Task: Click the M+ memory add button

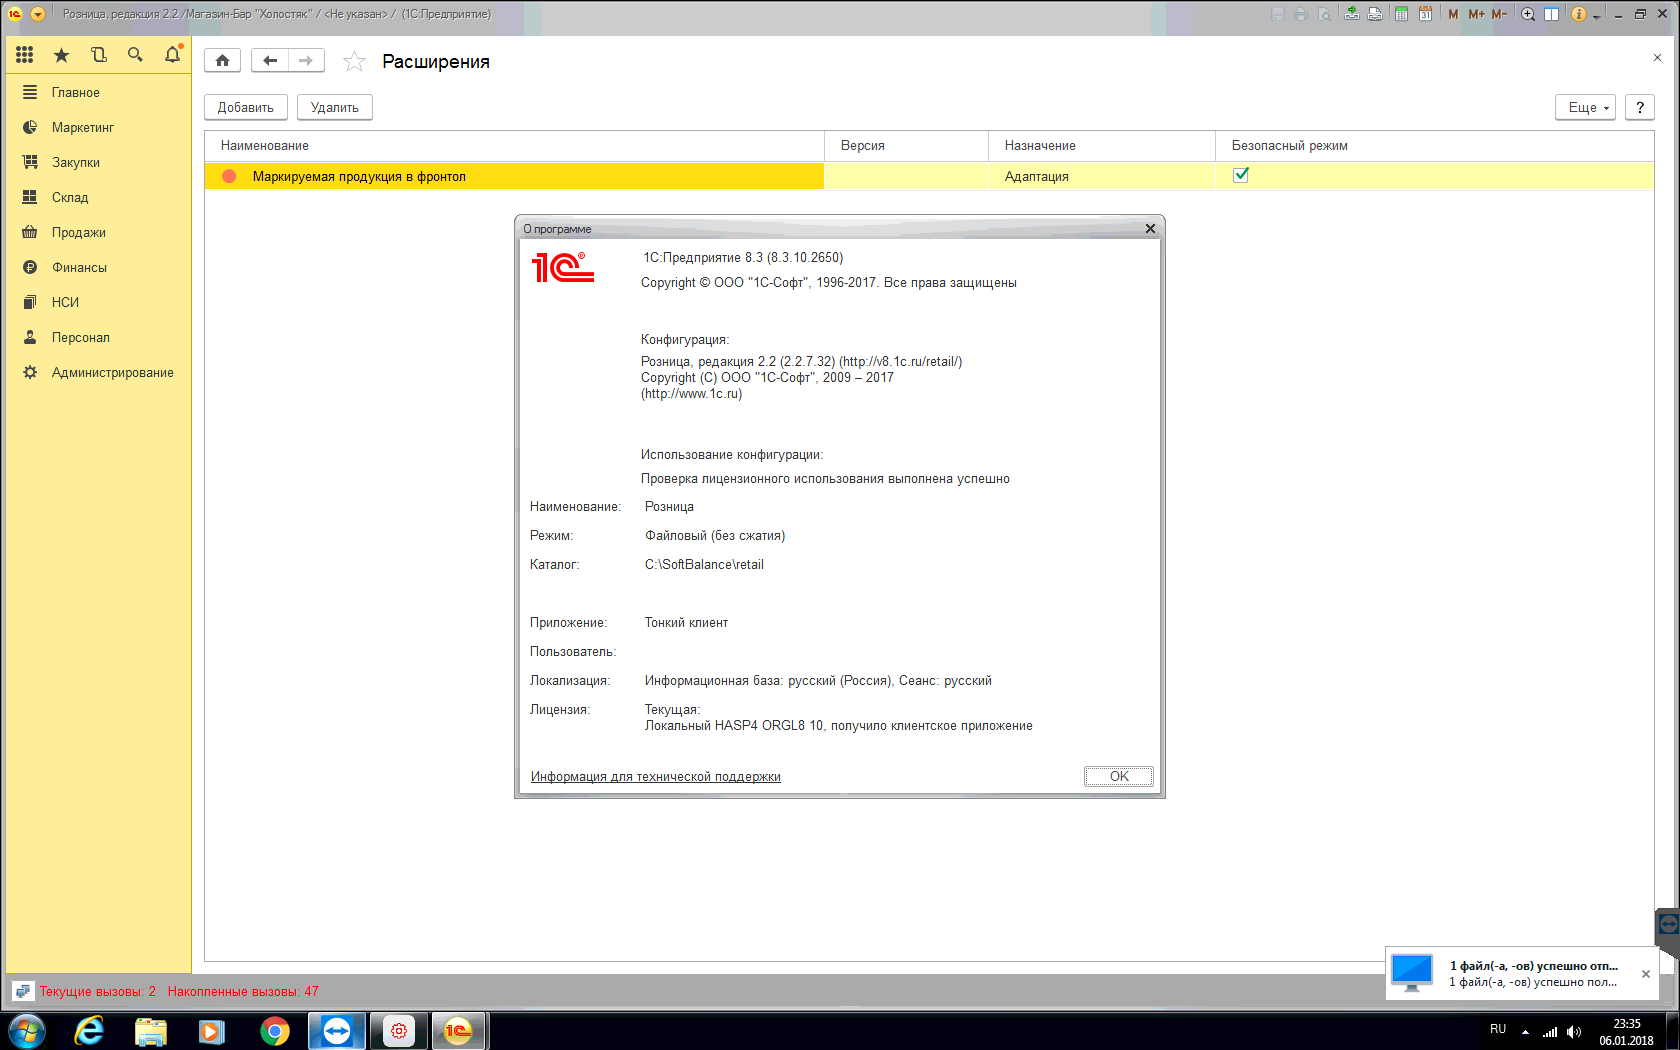Action: (1476, 14)
